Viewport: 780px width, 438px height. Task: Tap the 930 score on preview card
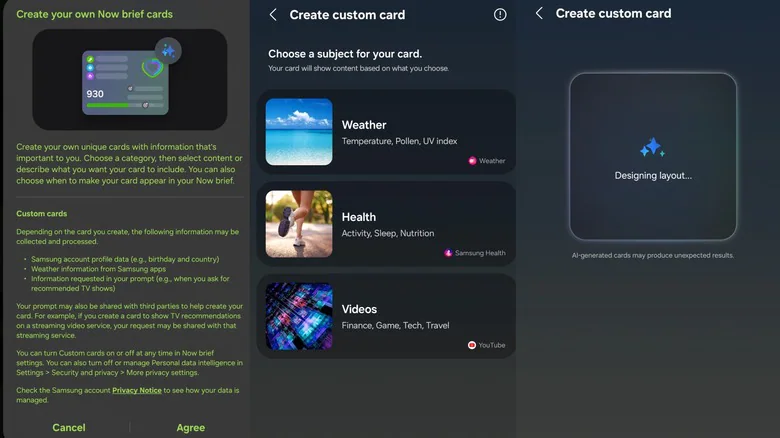[x=95, y=94]
